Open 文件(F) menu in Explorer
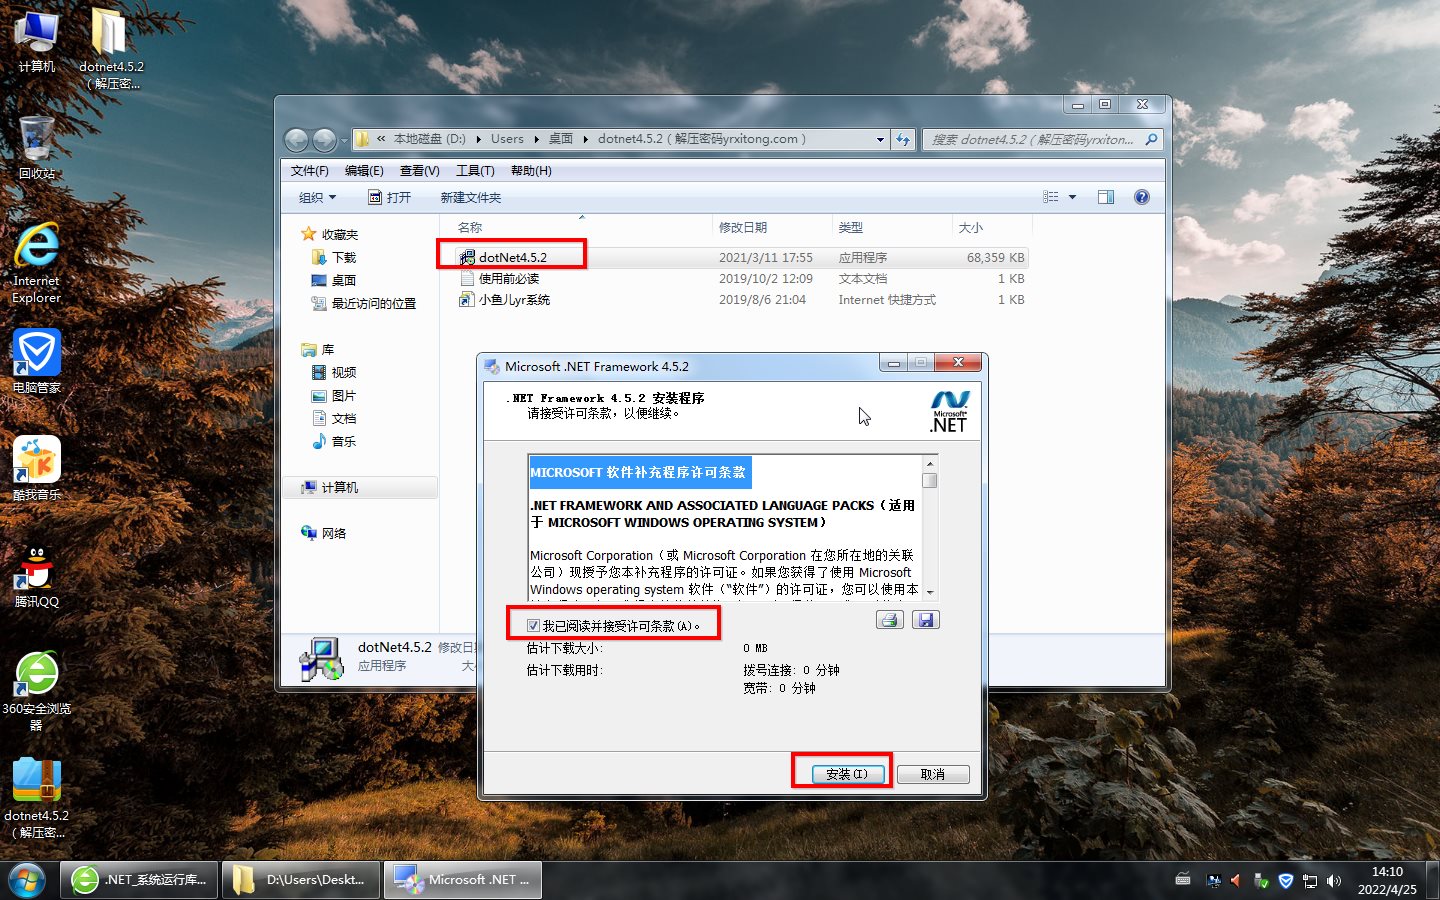 pyautogui.click(x=310, y=171)
